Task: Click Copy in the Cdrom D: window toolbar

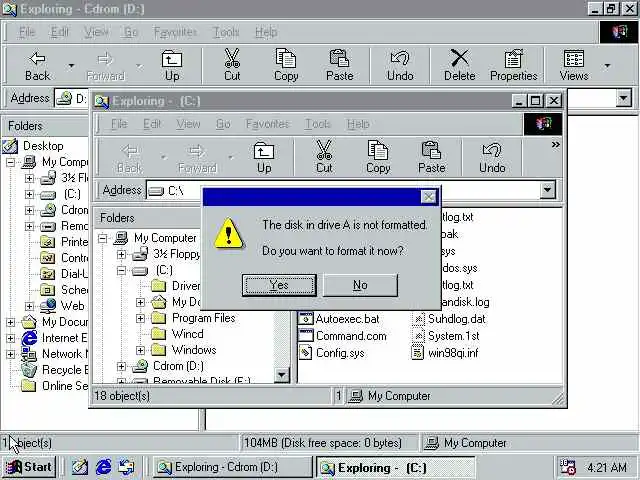Action: pos(286,66)
